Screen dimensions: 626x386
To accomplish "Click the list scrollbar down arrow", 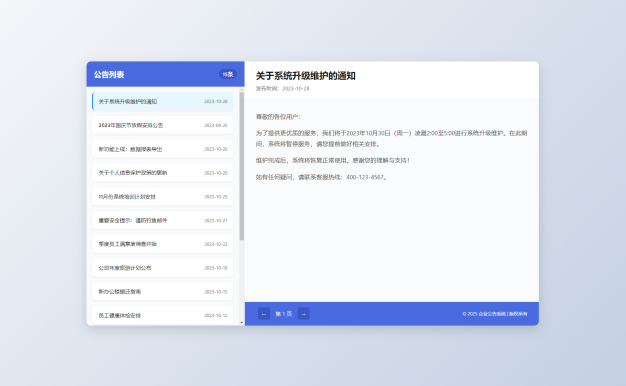I will pyautogui.click(x=242, y=323).
